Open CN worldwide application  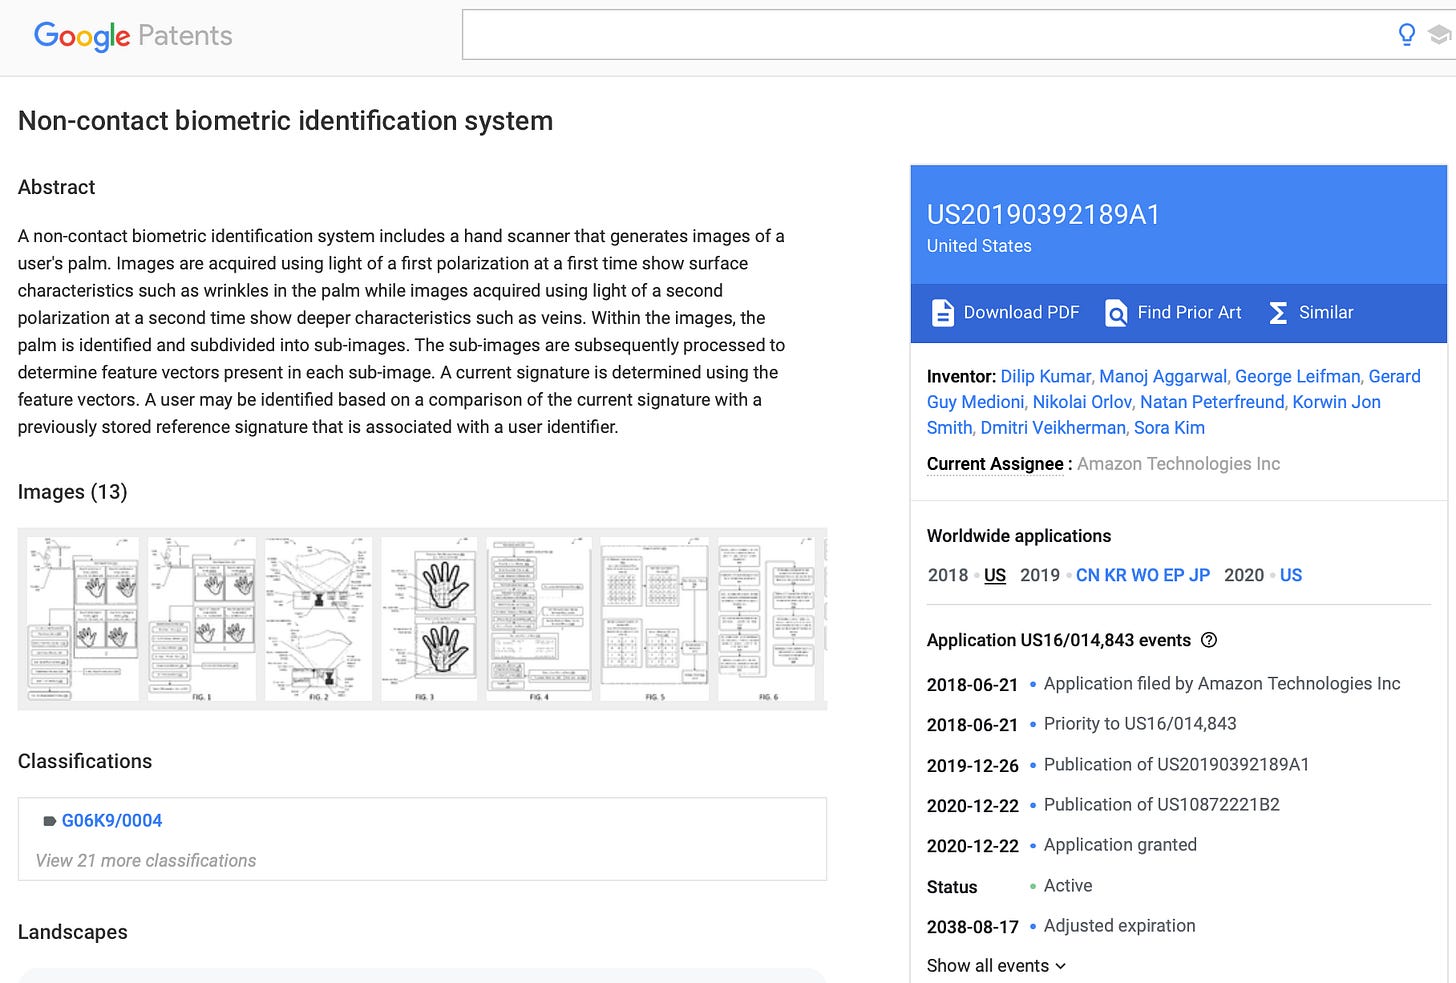[x=1088, y=576]
